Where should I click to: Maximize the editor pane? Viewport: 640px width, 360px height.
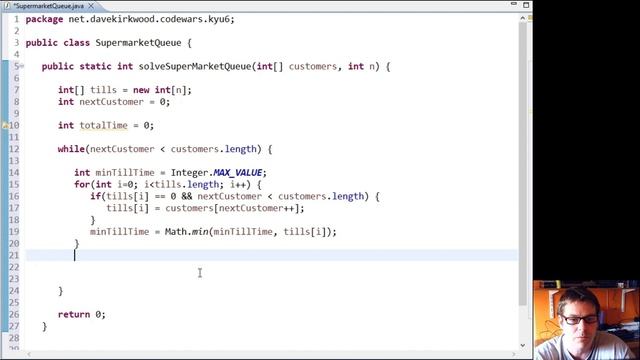[526, 5]
